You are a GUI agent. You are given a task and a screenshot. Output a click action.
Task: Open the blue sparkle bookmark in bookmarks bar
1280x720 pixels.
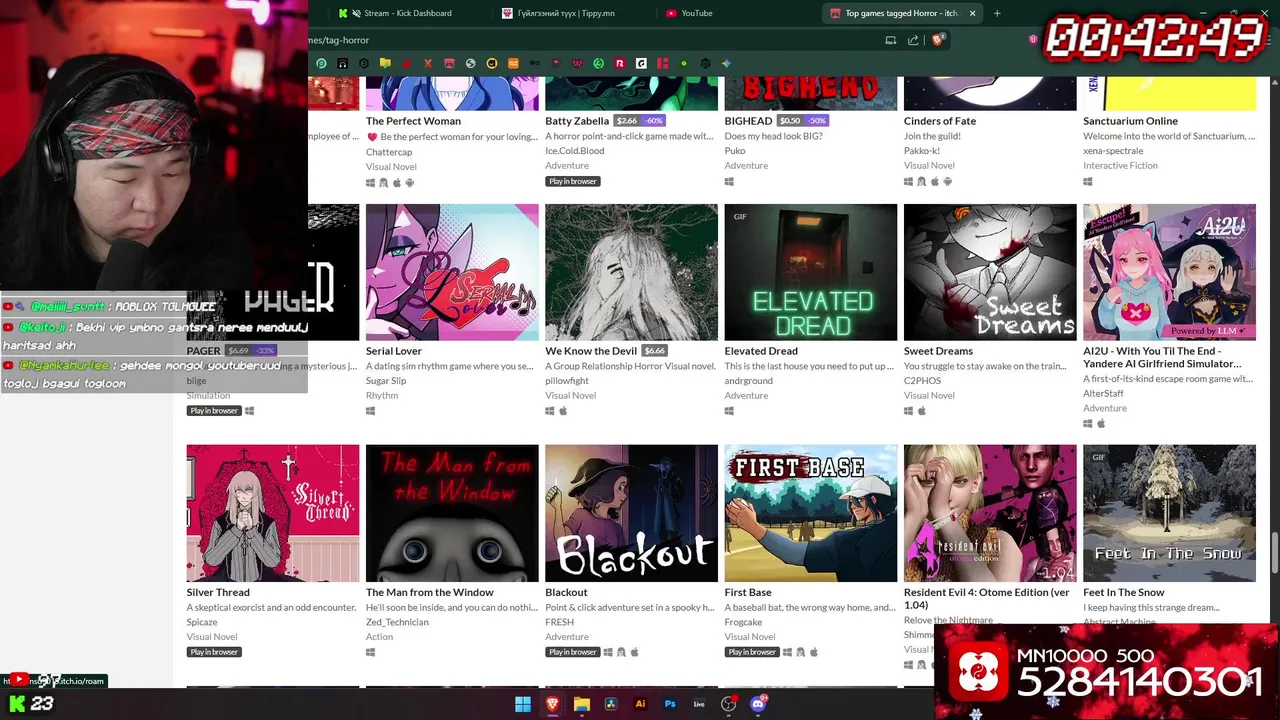tap(727, 63)
